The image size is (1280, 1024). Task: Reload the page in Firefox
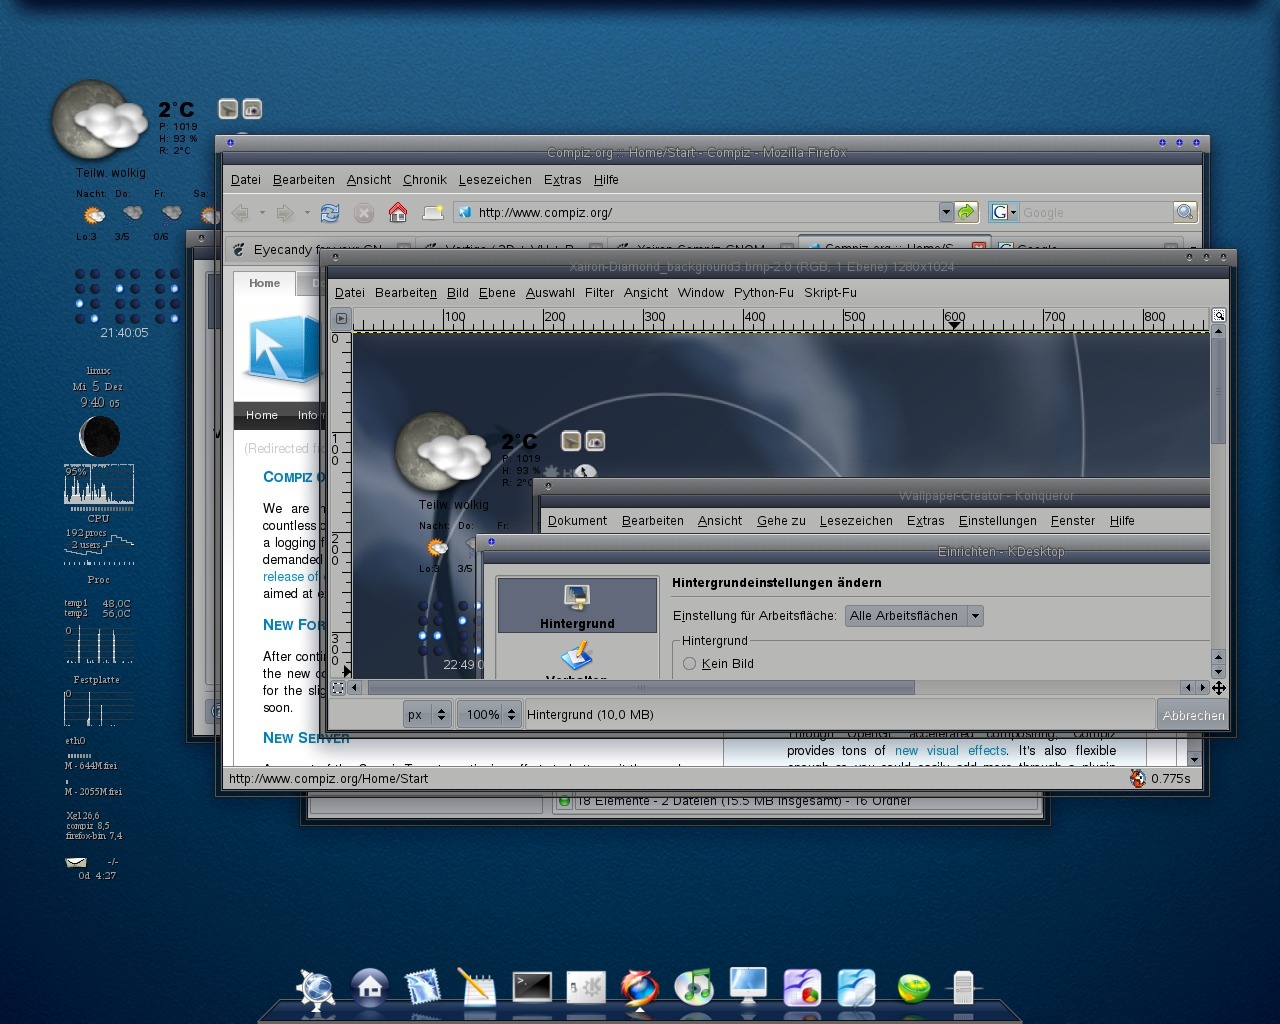[330, 212]
